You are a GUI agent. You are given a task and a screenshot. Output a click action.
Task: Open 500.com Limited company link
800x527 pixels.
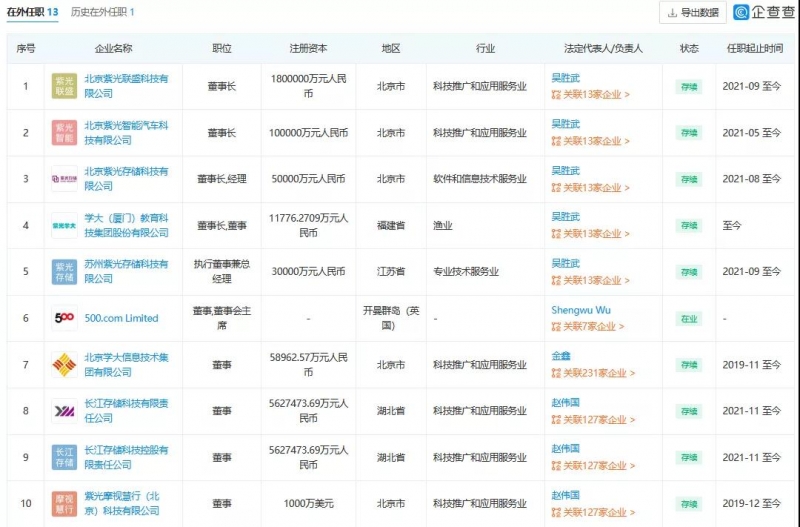click(121, 318)
